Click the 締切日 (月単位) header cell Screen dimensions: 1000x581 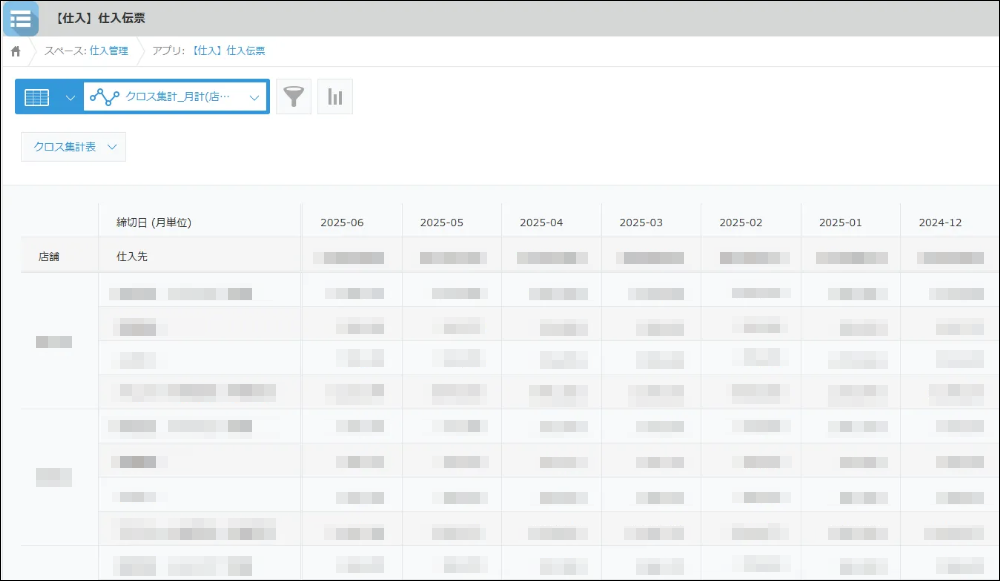point(153,222)
